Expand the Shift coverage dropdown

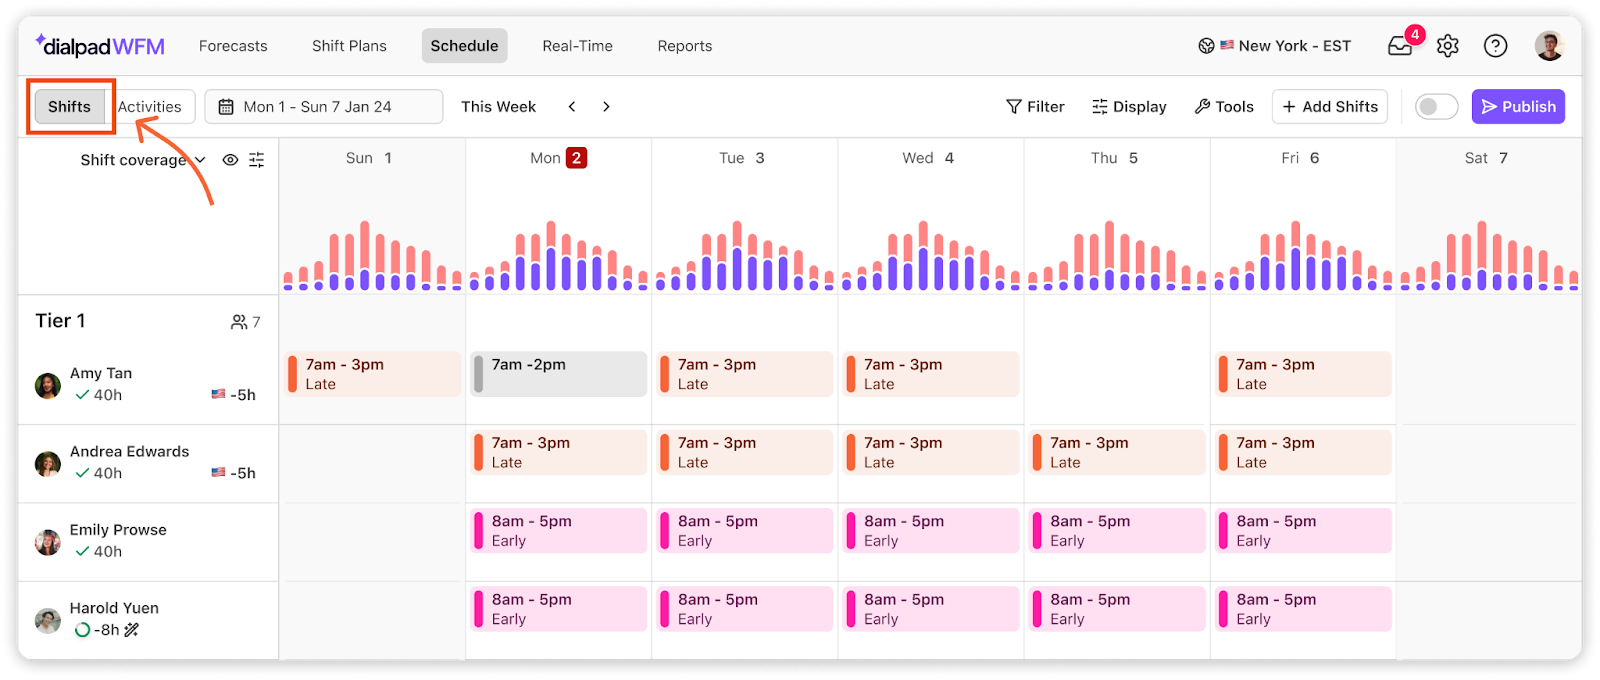[143, 160]
